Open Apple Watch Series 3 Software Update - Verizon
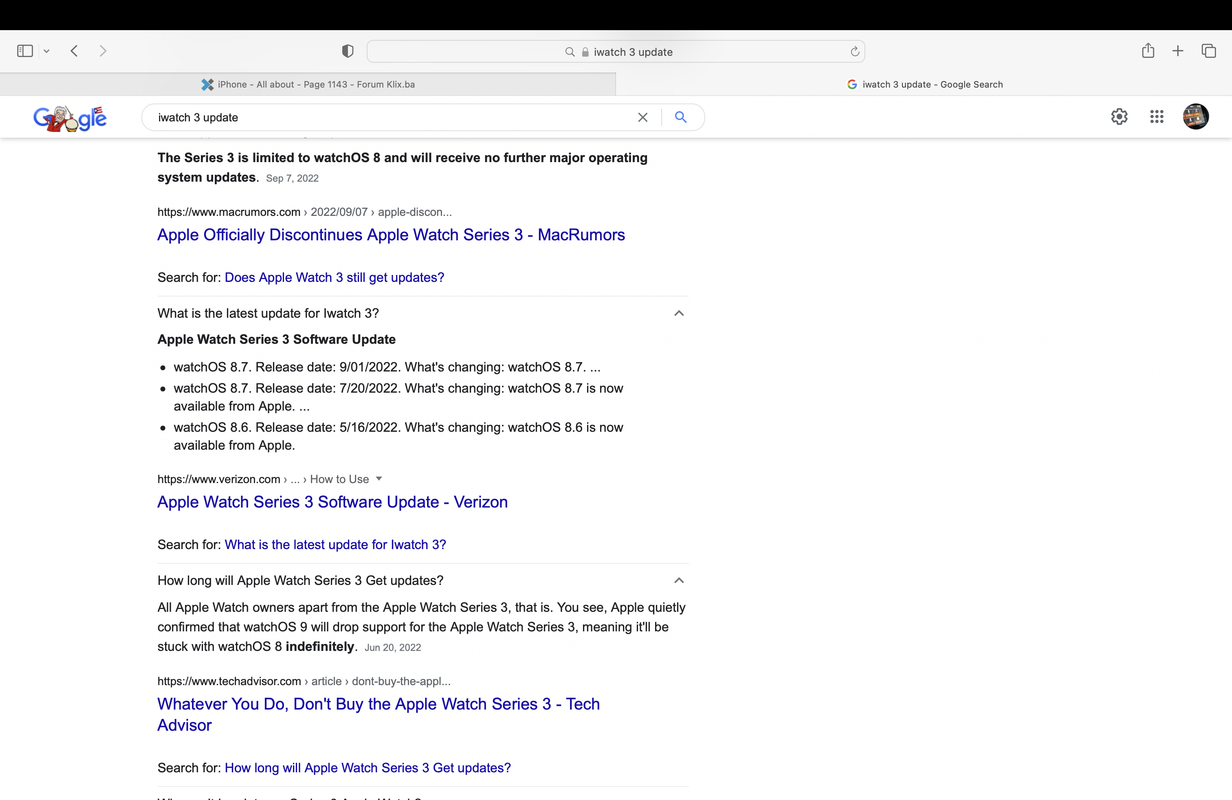This screenshot has width=1232, height=800. pos(332,502)
